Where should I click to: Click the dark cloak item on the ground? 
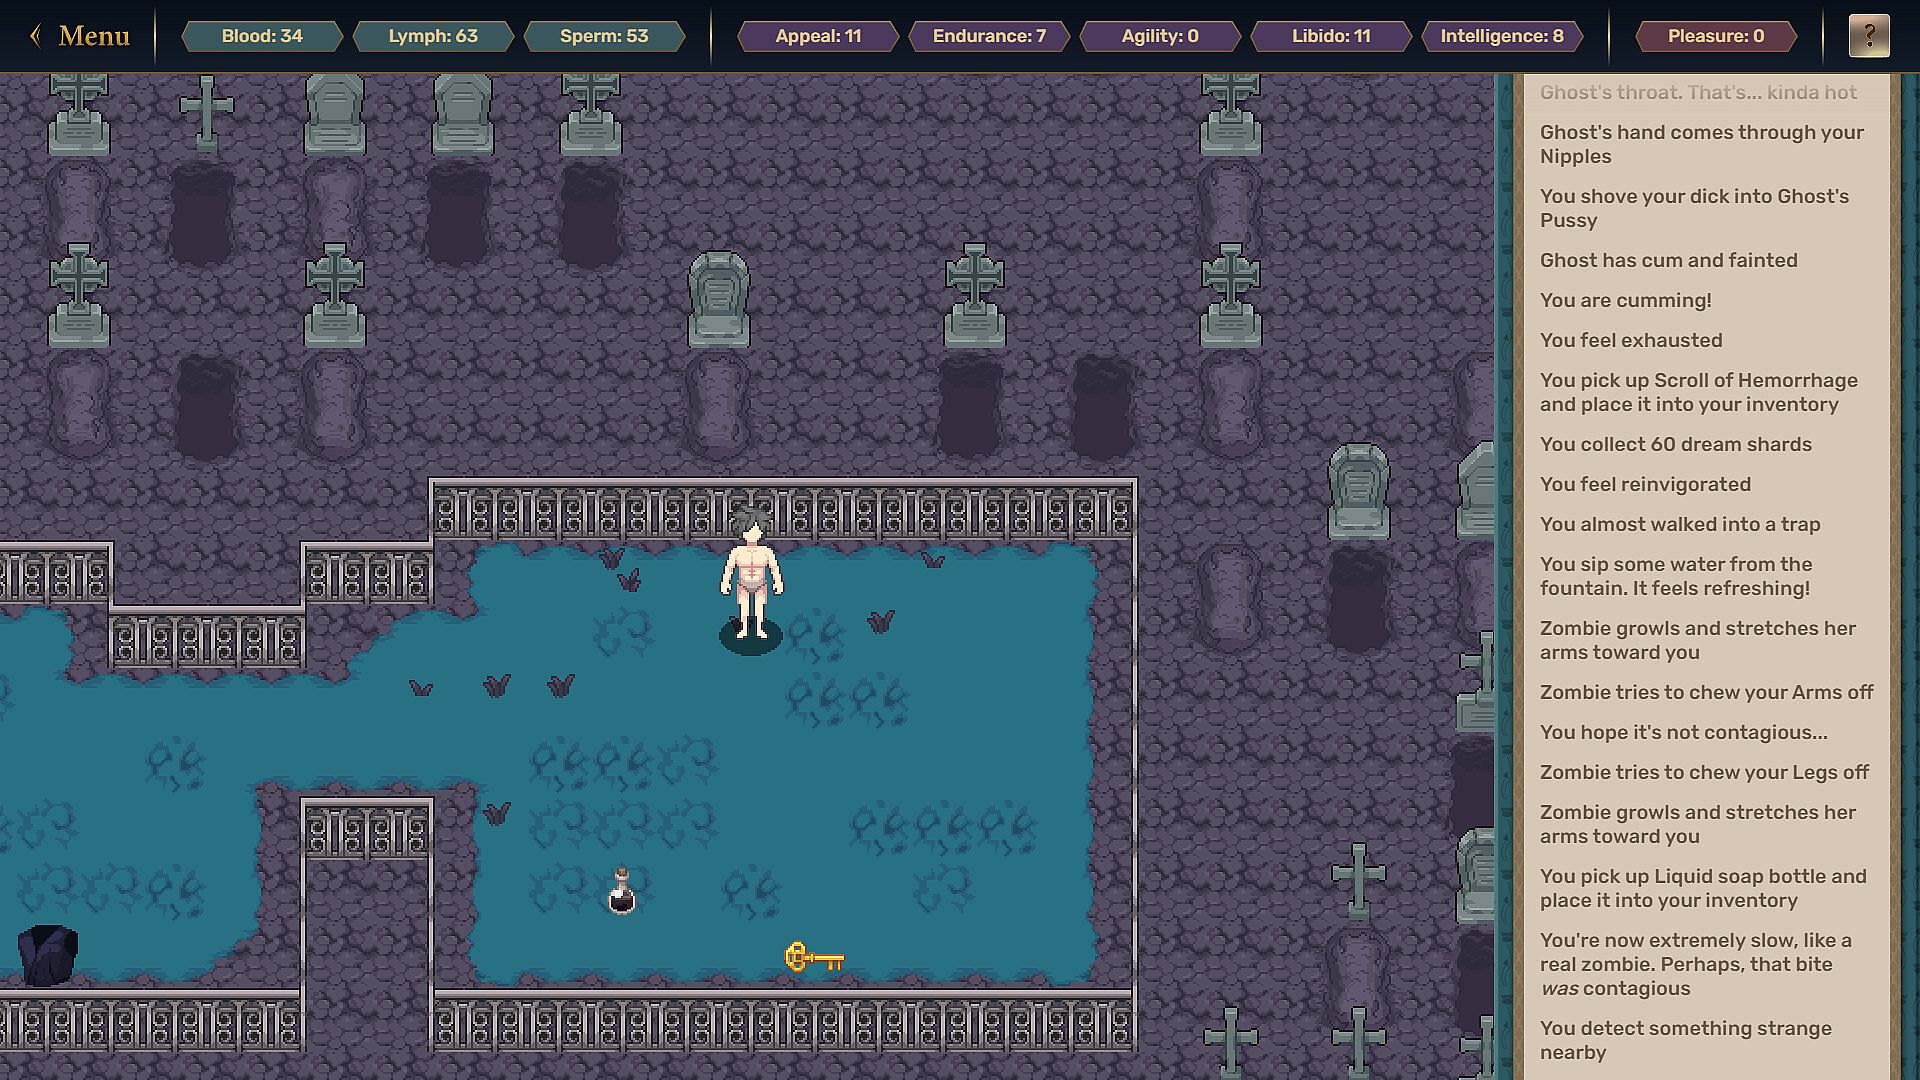tap(47, 955)
